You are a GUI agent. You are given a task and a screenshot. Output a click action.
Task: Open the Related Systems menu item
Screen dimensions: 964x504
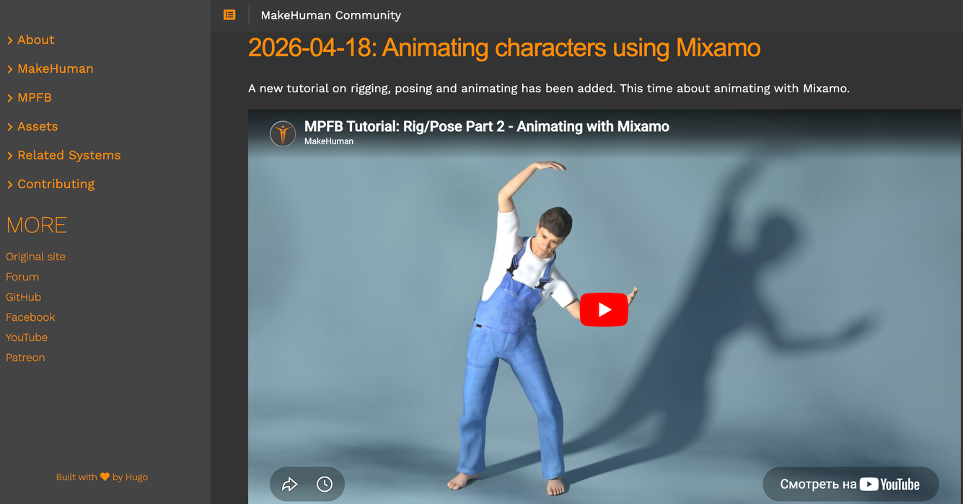click(69, 156)
